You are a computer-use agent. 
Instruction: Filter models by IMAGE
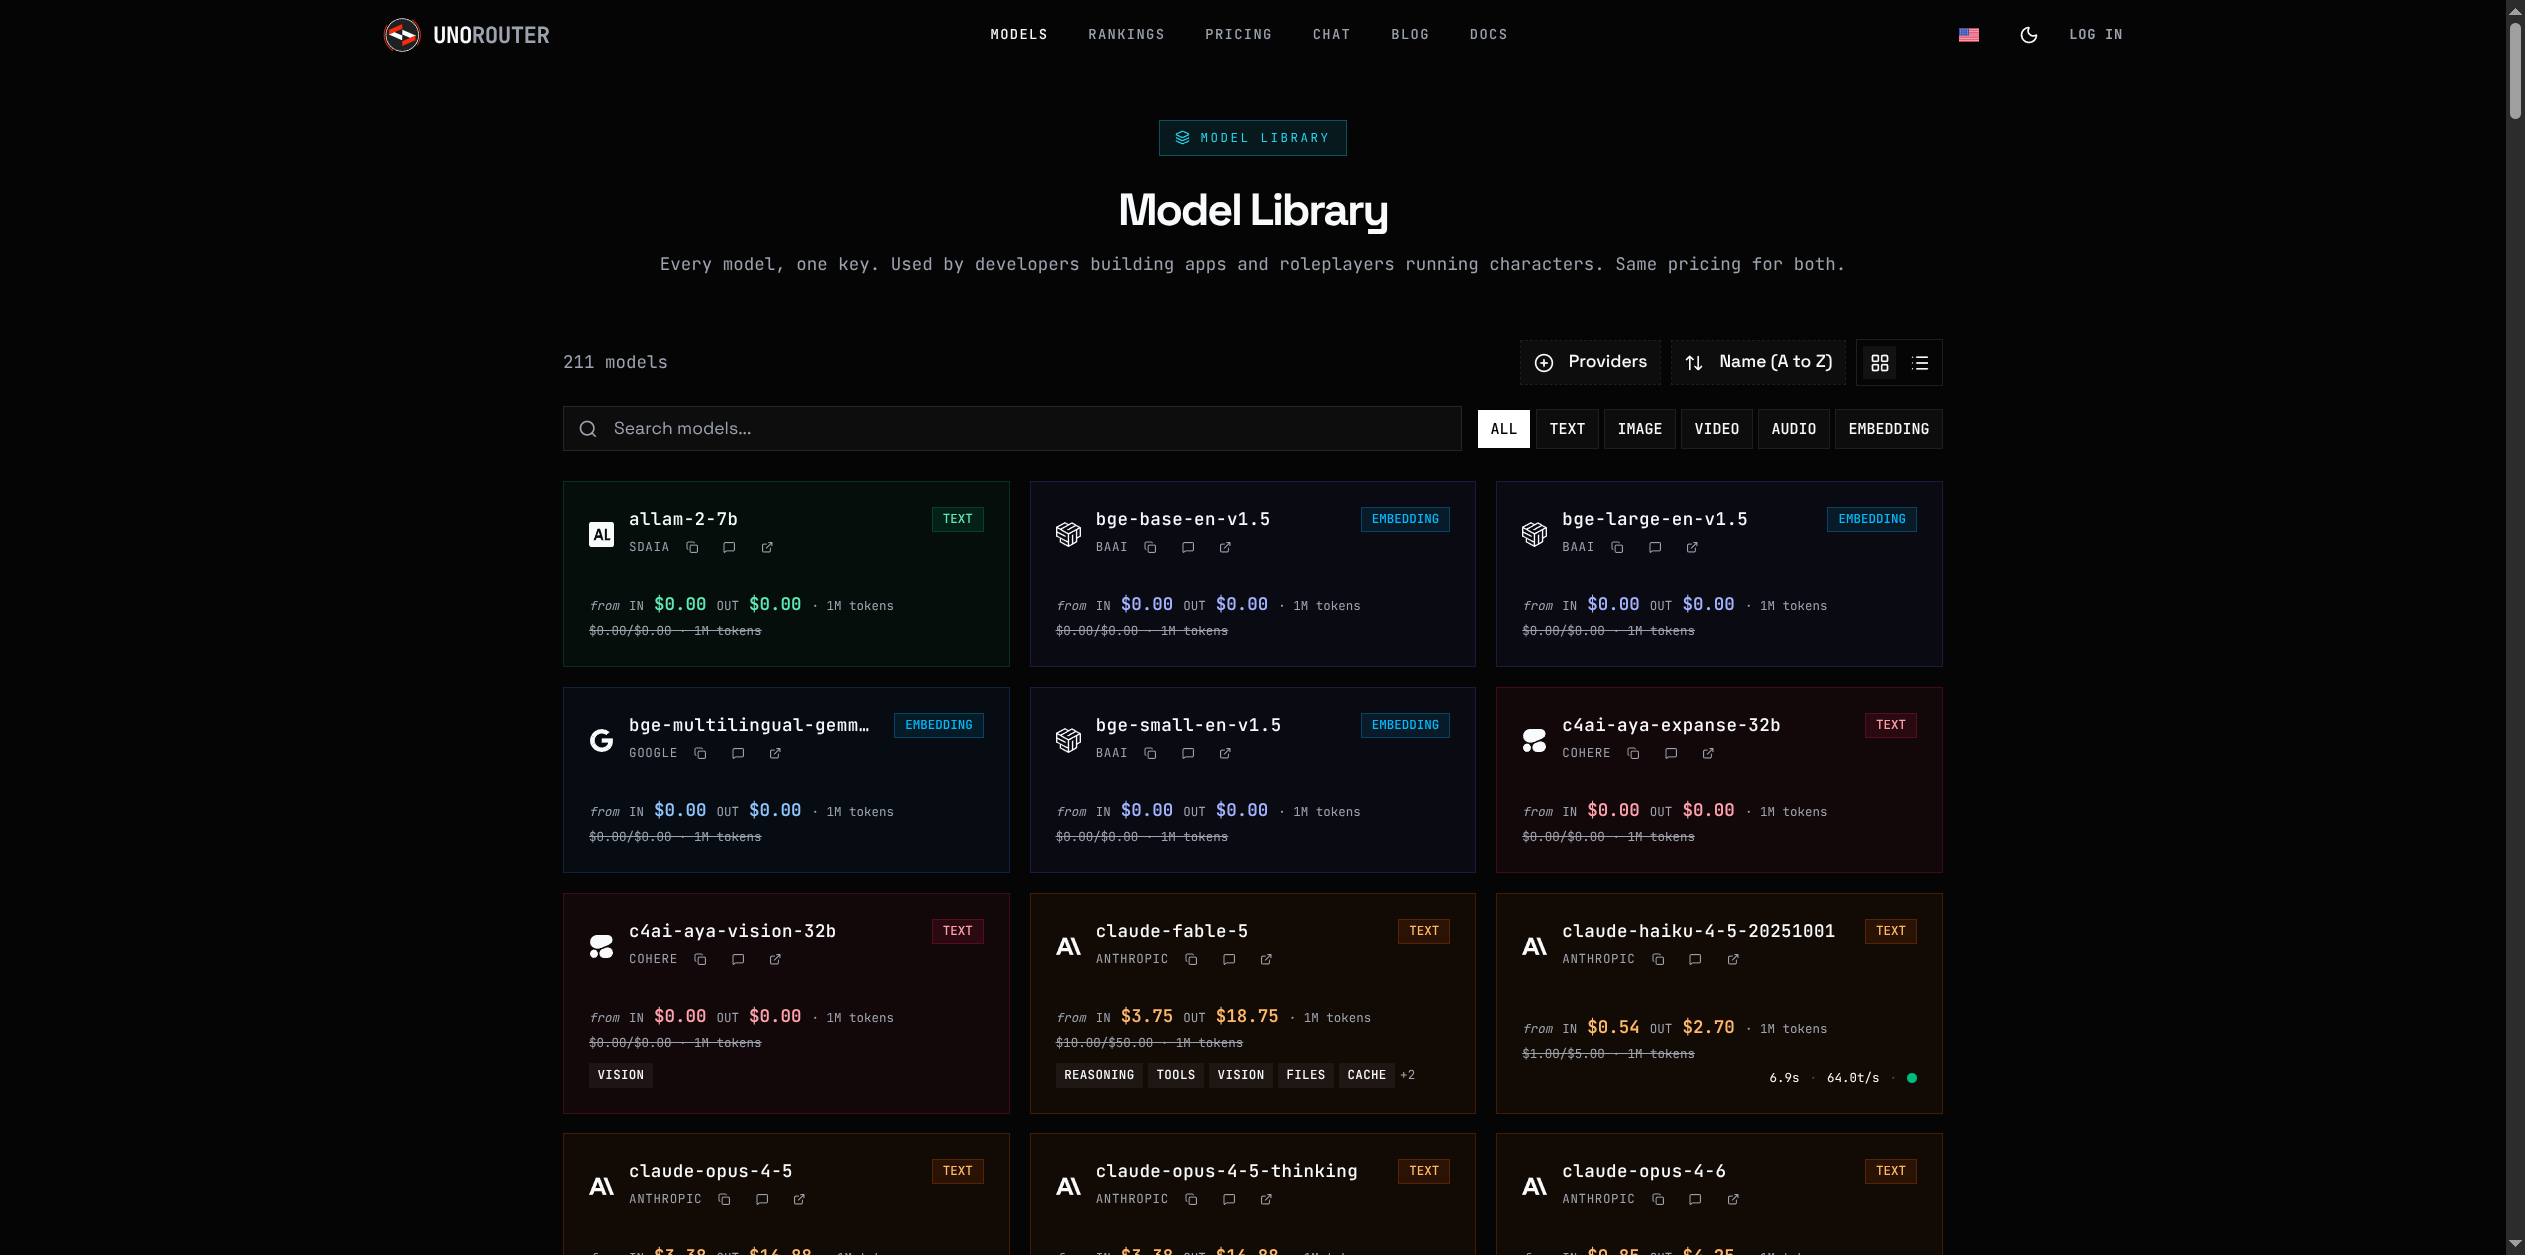point(1640,429)
